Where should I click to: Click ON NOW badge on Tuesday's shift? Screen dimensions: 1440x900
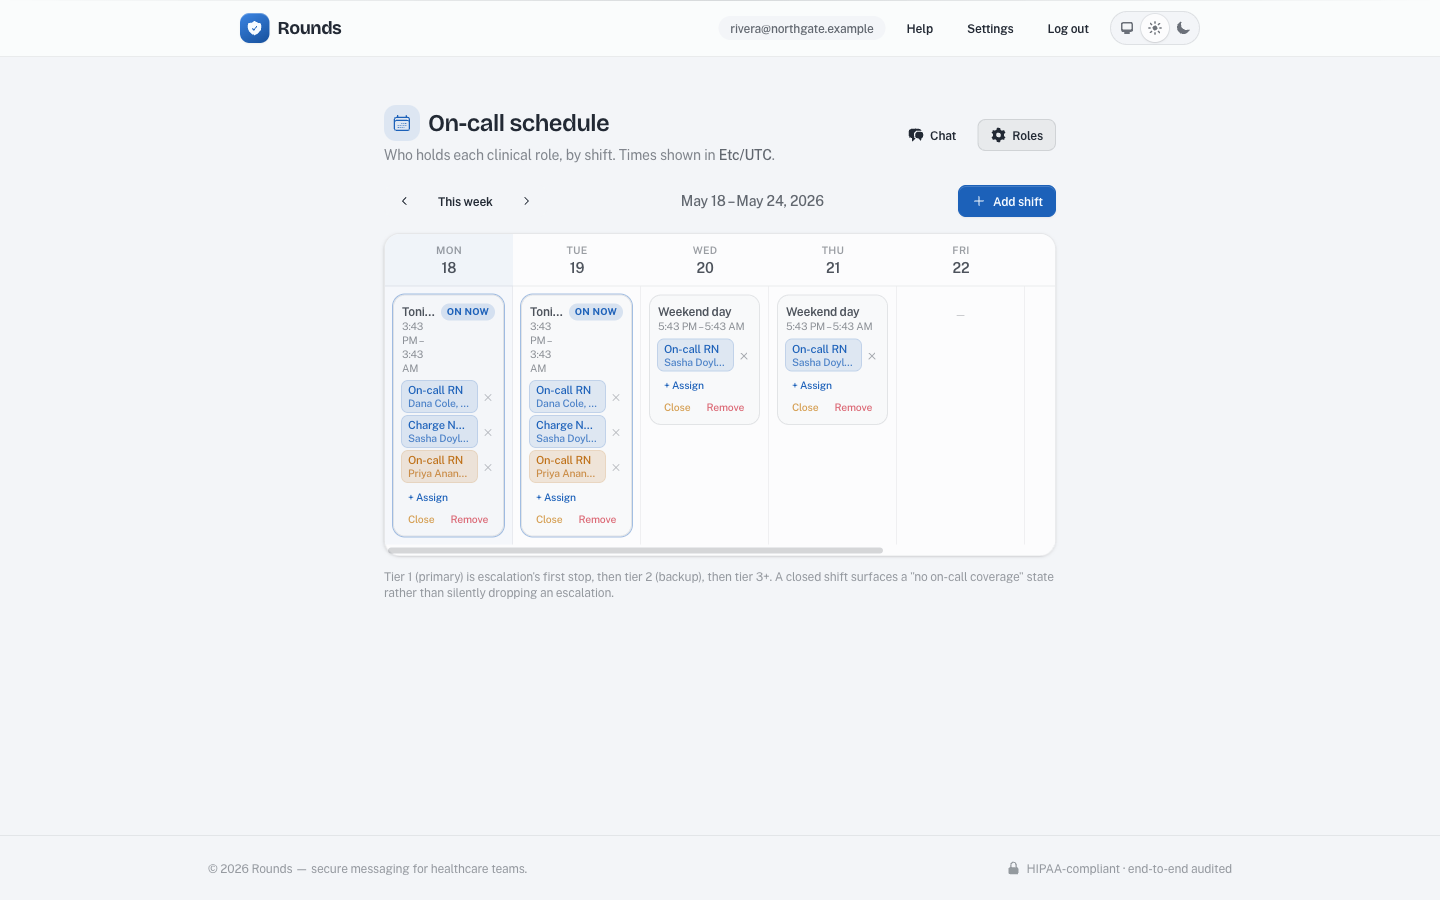(596, 312)
